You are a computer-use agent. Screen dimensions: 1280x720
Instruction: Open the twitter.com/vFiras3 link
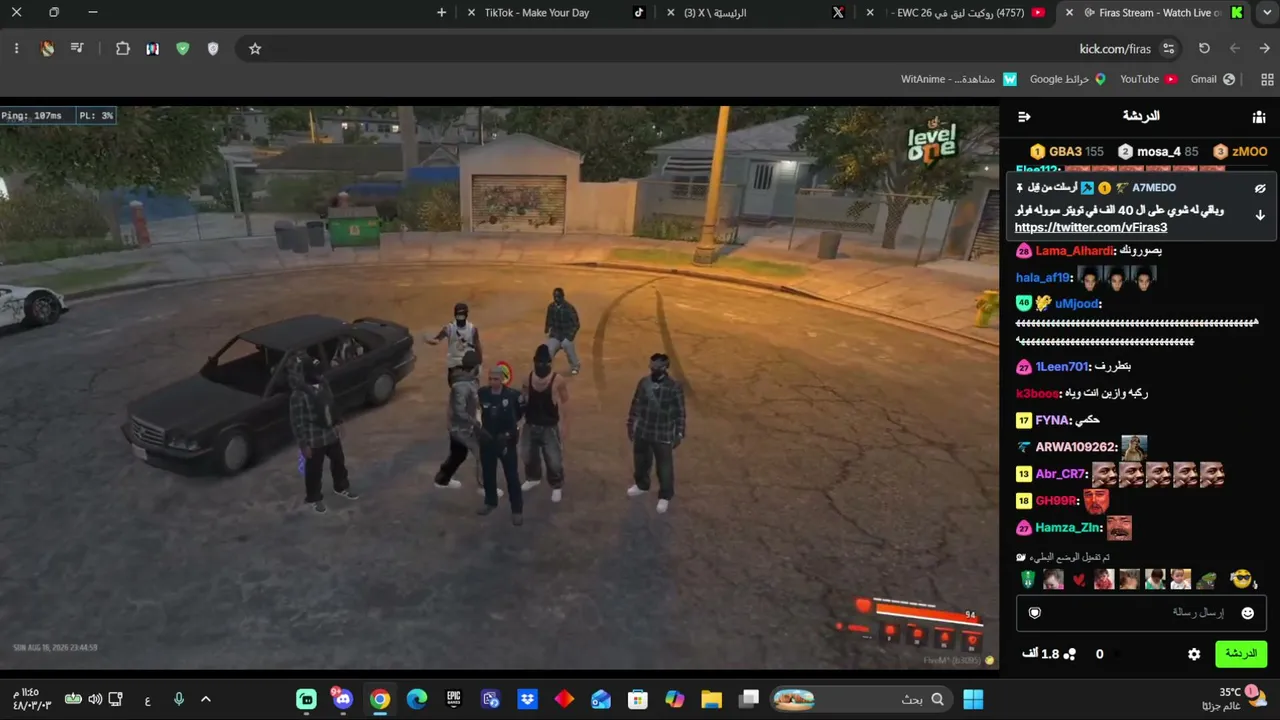click(x=1091, y=228)
